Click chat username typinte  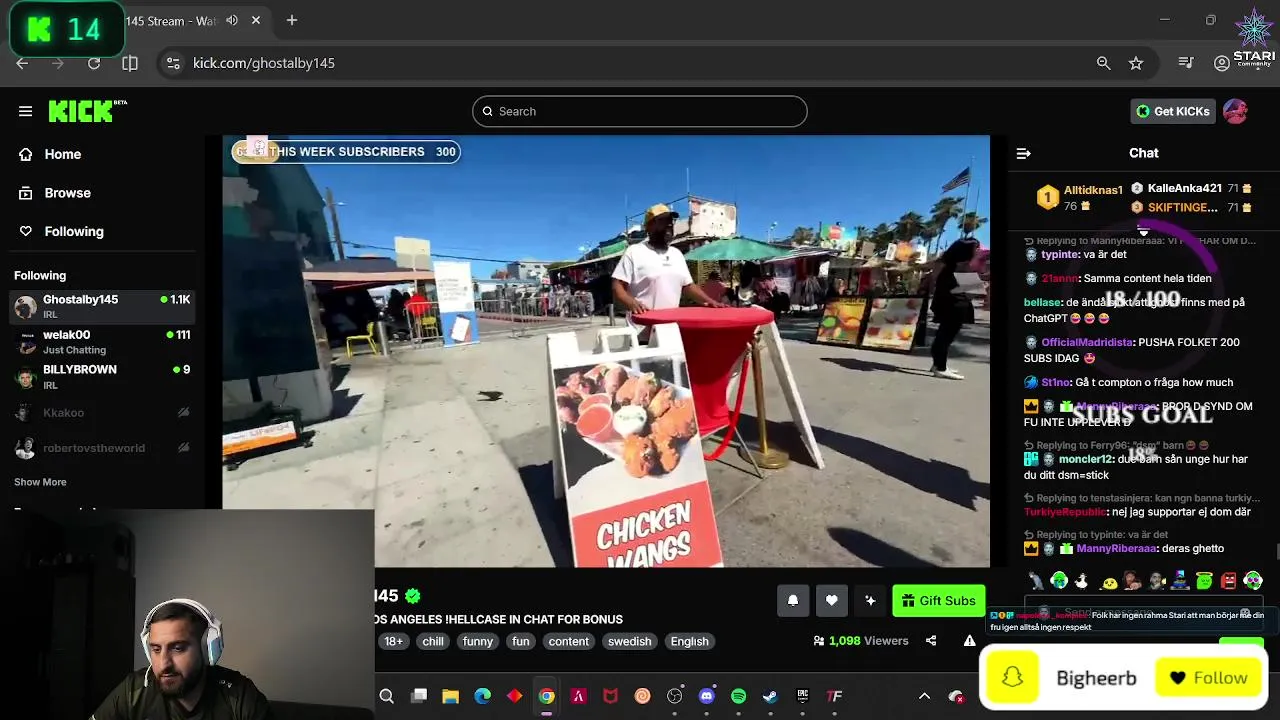pos(1060,254)
